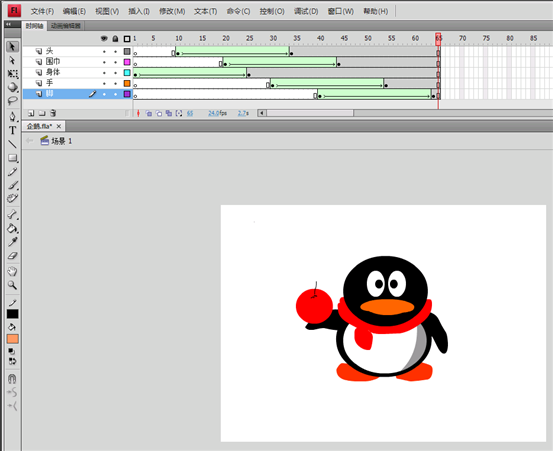Click the padlock icon heading the layer columns
The image size is (553, 451).
[115, 38]
